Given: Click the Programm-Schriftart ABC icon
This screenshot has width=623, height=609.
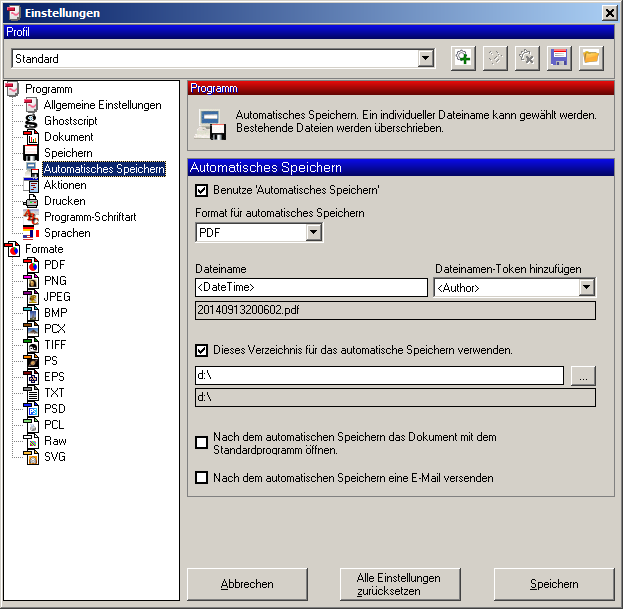Looking at the screenshot, I should (x=31, y=217).
